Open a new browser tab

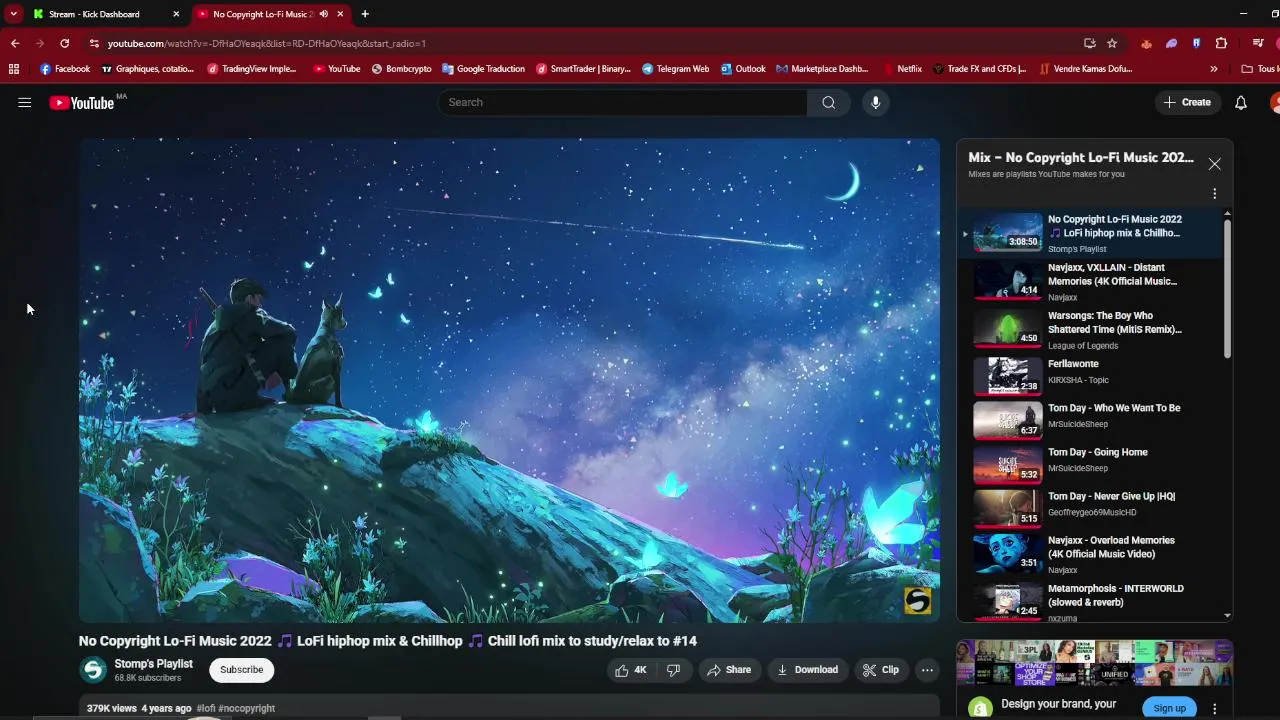(365, 14)
